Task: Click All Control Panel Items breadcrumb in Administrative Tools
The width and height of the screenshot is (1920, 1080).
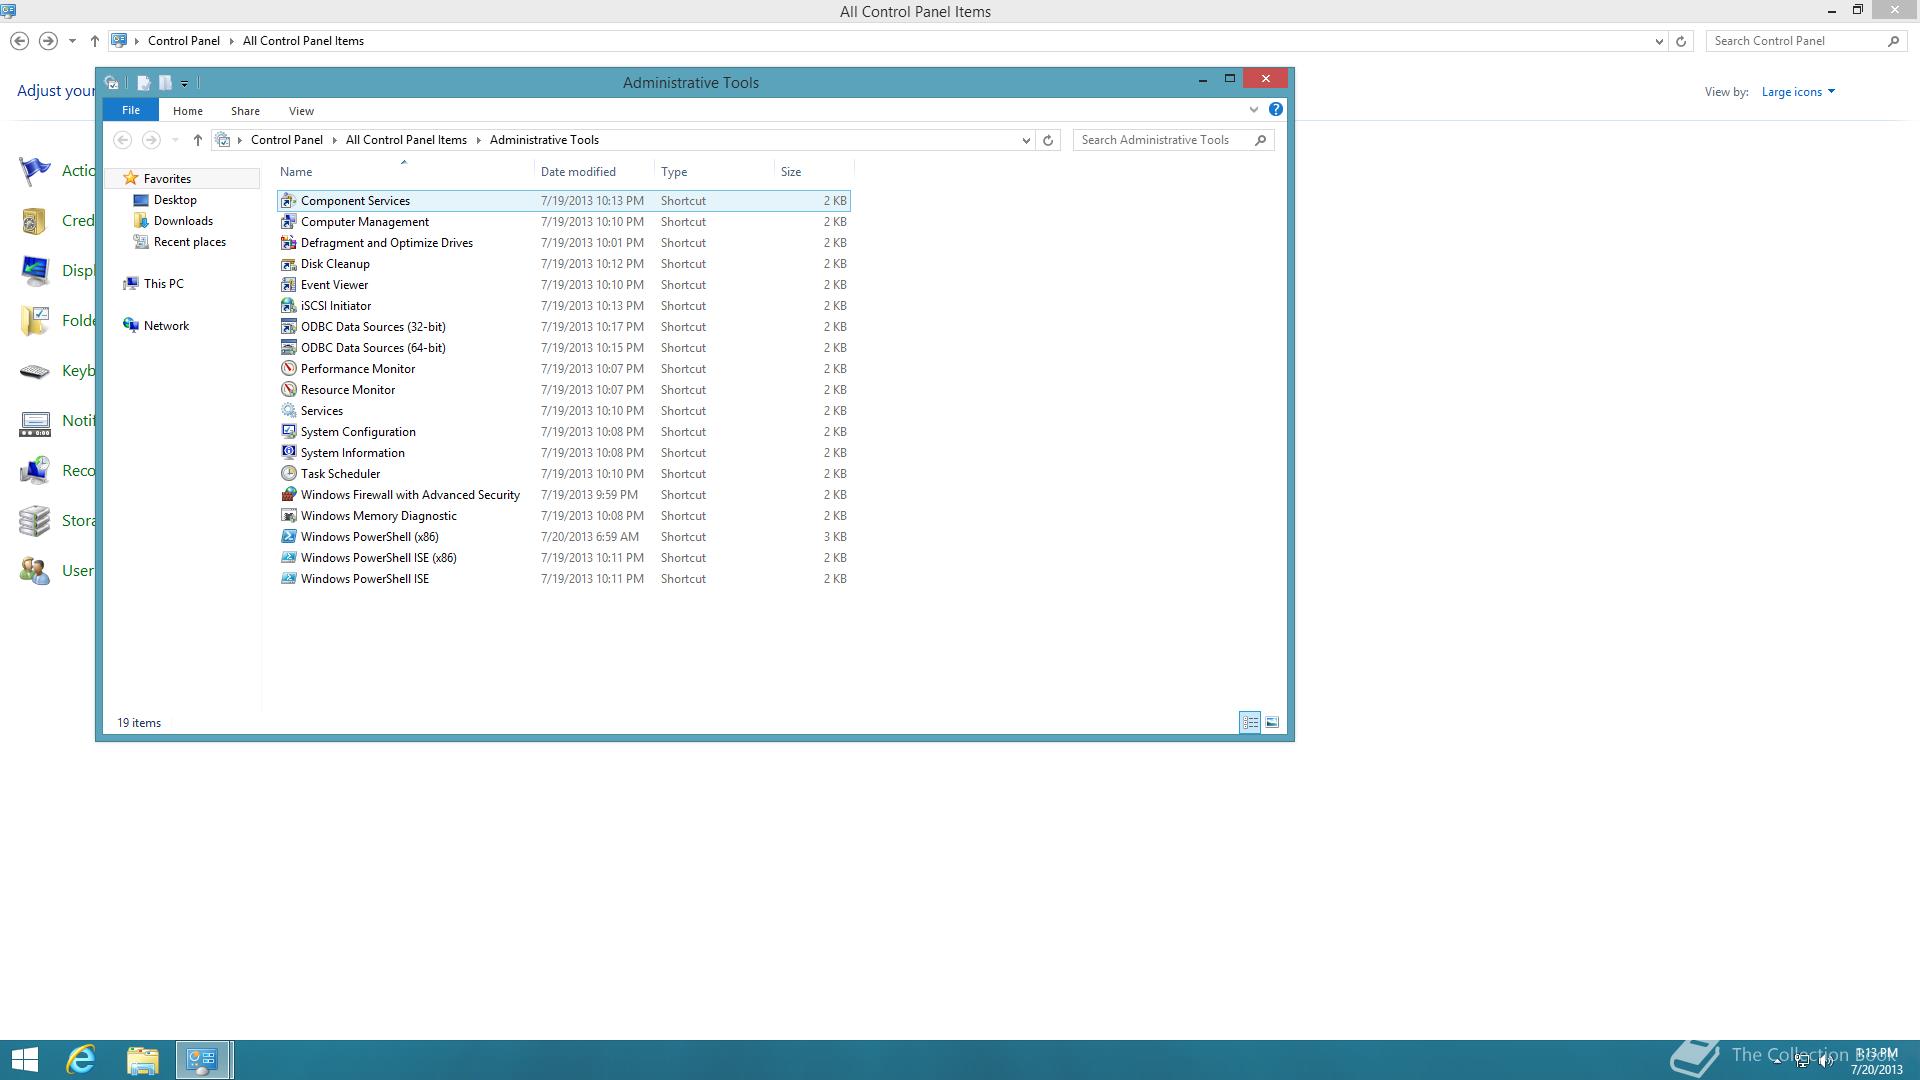Action: pos(406,140)
